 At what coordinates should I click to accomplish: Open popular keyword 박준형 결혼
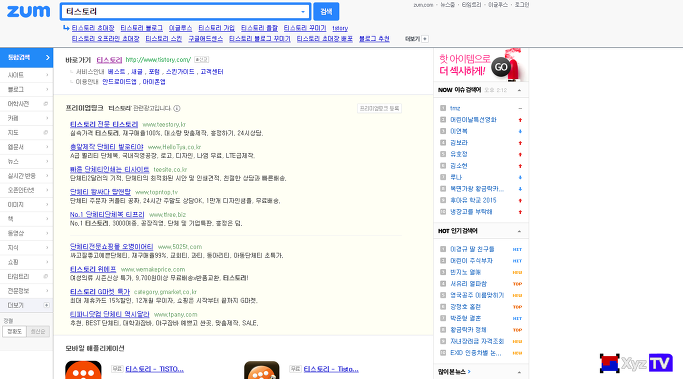(x=466, y=318)
